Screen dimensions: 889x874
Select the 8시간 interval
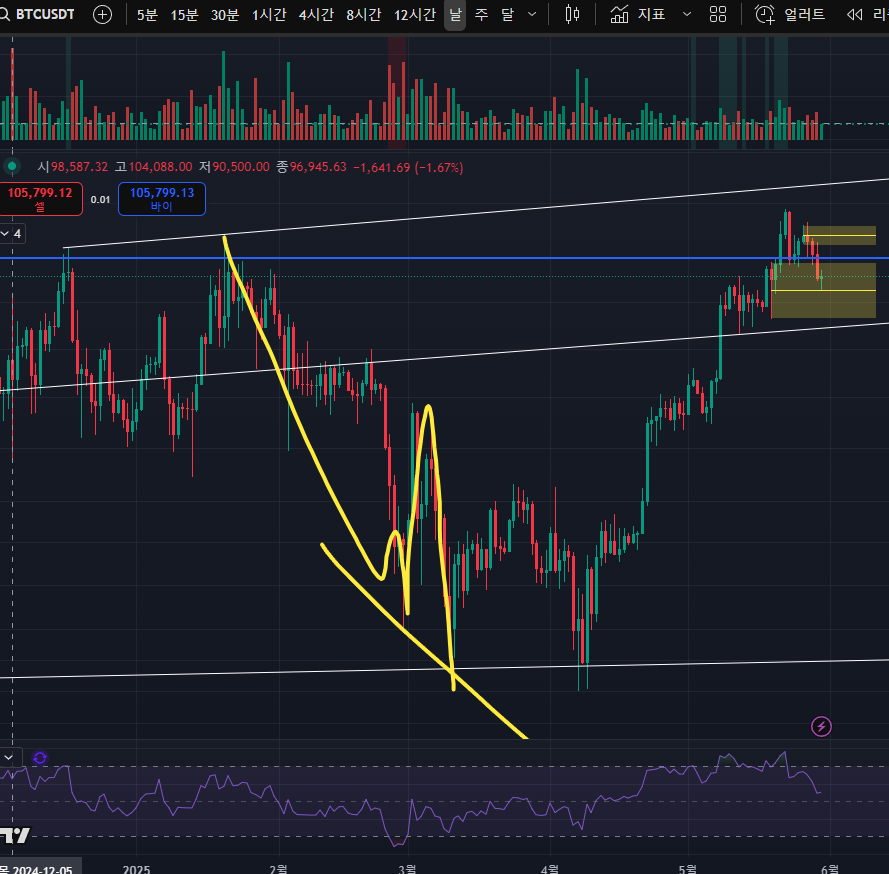coord(363,15)
